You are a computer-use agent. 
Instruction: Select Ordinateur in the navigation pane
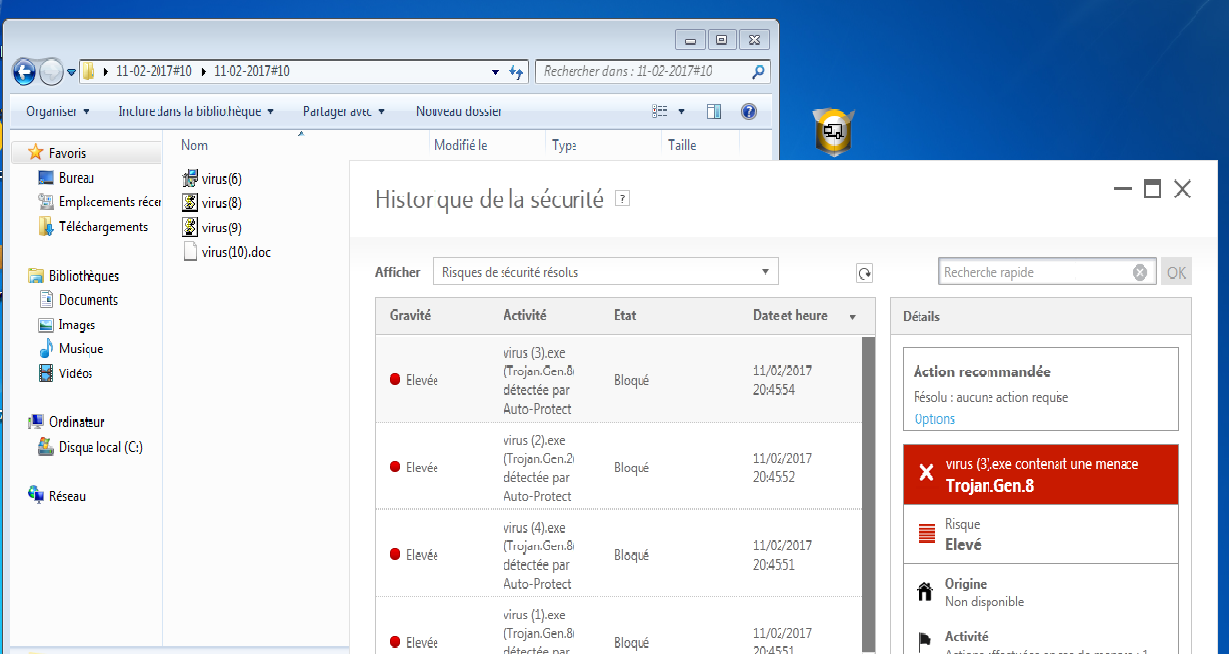[66, 422]
